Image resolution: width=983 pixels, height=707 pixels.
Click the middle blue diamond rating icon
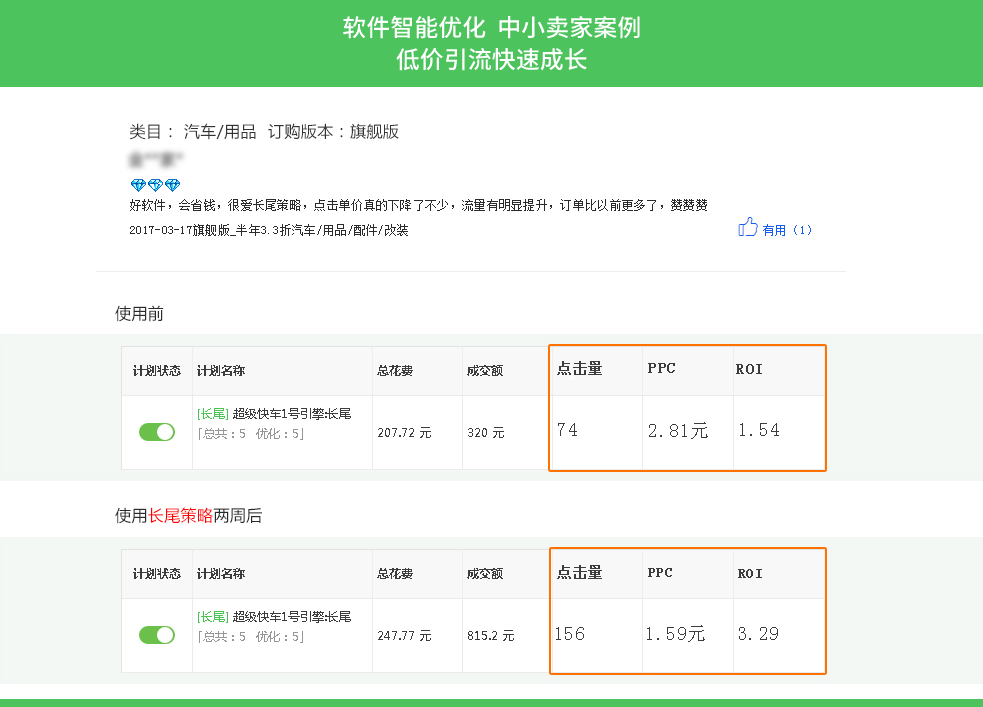point(155,186)
